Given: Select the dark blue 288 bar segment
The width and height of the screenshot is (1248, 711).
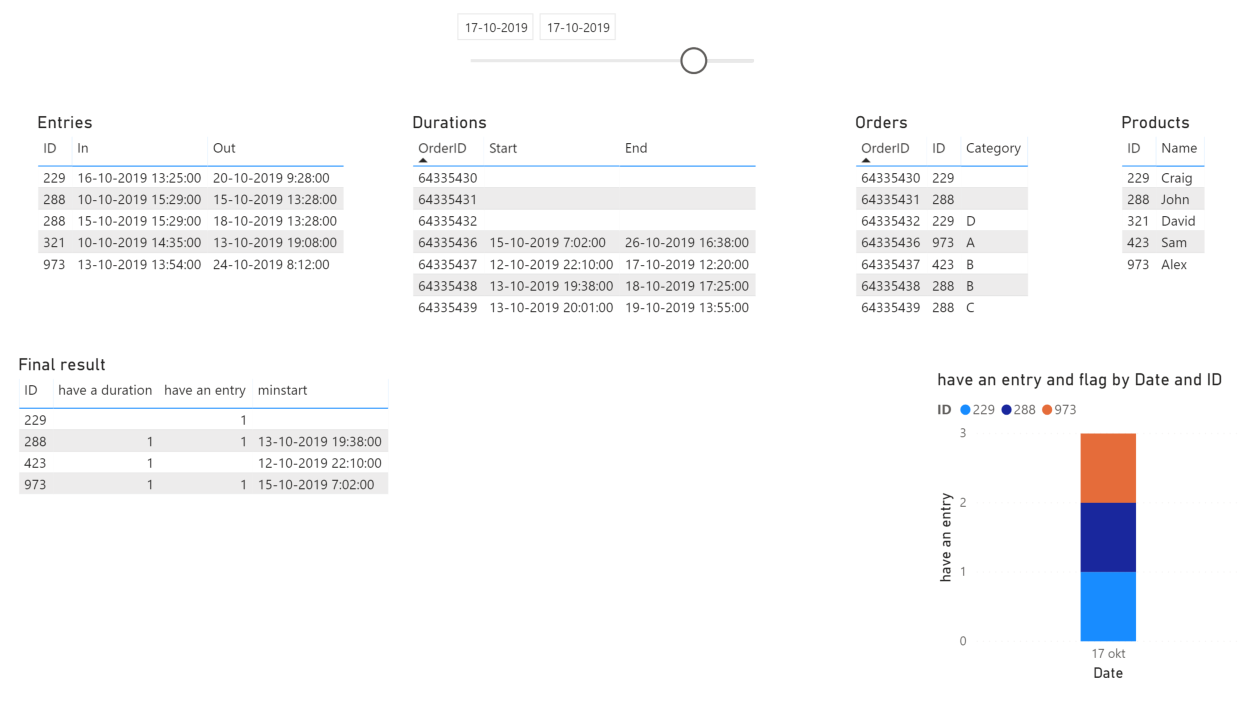Looking at the screenshot, I should click(1108, 537).
